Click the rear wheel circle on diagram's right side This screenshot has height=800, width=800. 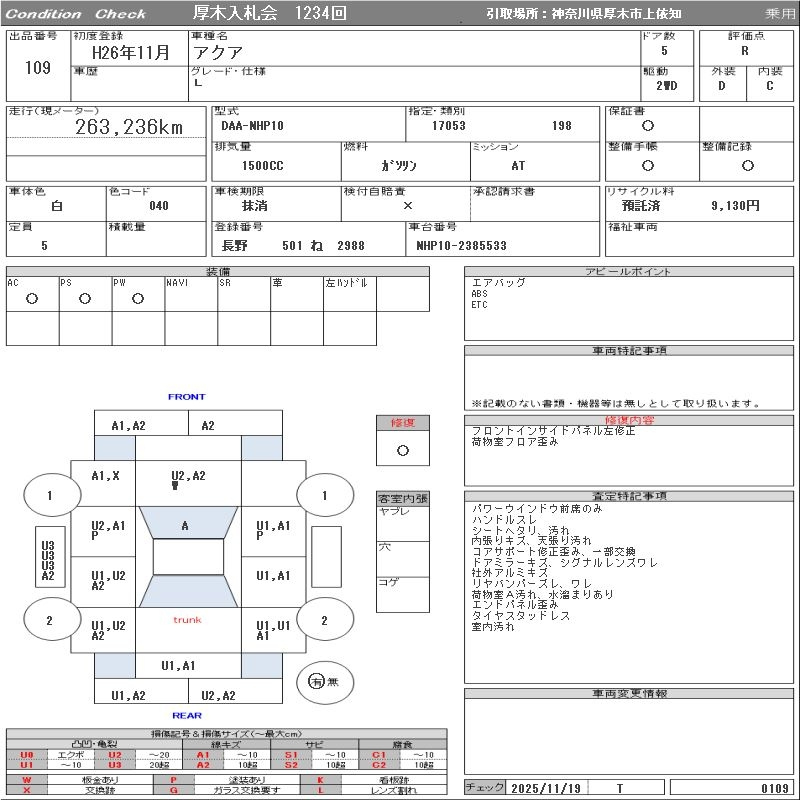[324, 620]
